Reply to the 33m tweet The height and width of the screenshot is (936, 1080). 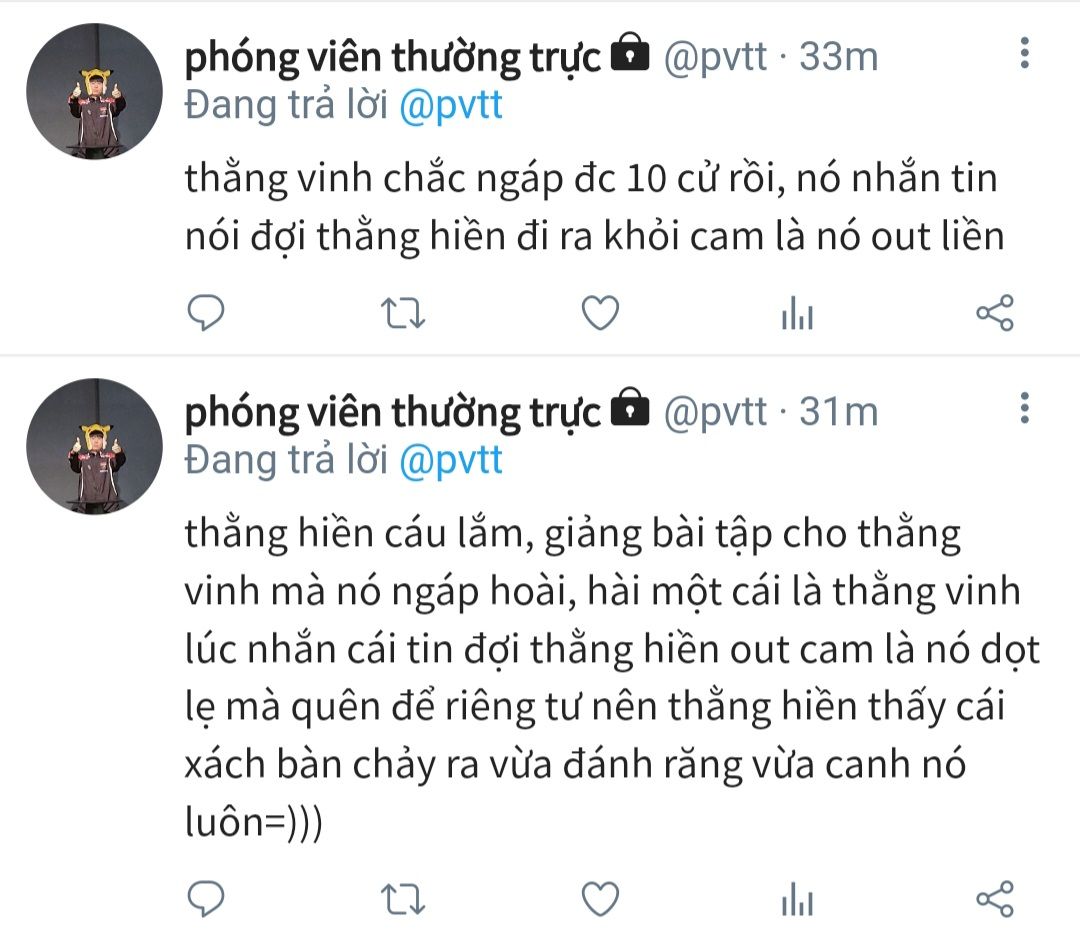[206, 313]
